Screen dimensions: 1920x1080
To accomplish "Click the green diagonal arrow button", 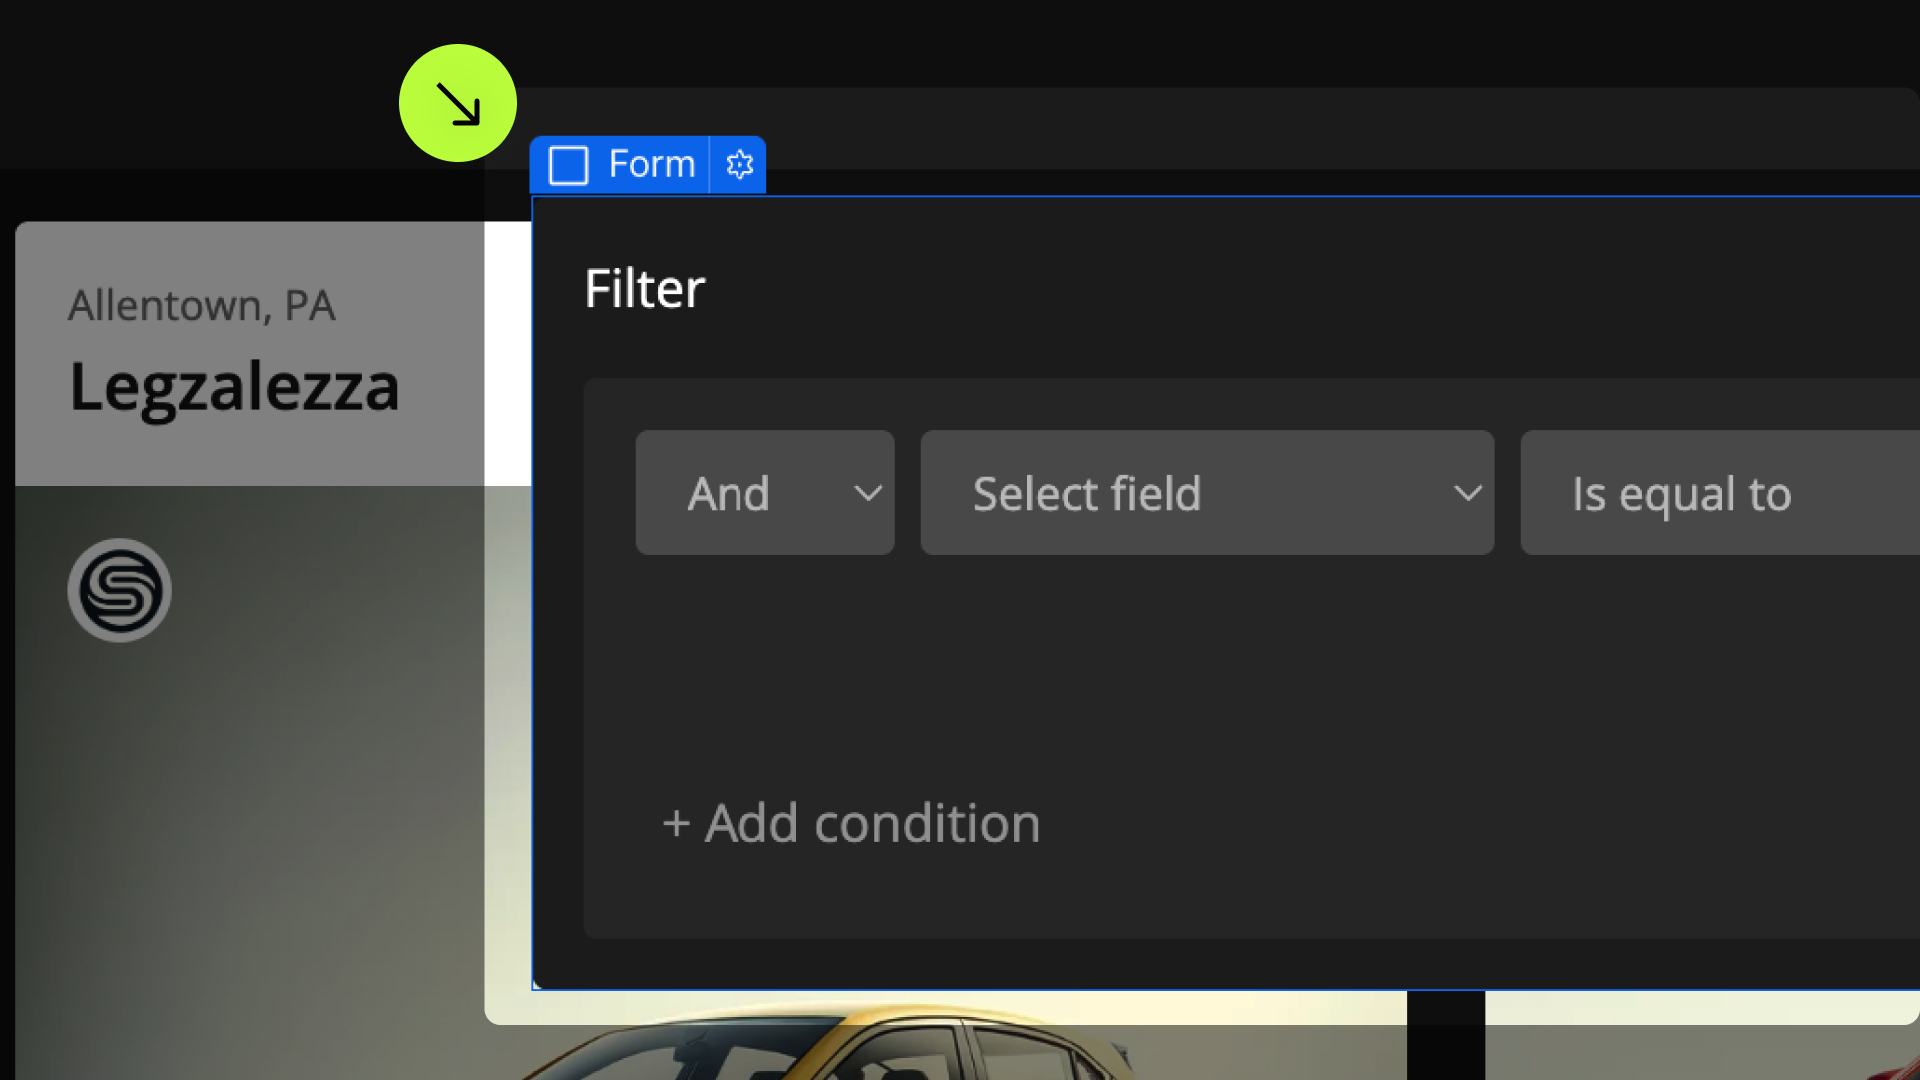I will (x=458, y=103).
